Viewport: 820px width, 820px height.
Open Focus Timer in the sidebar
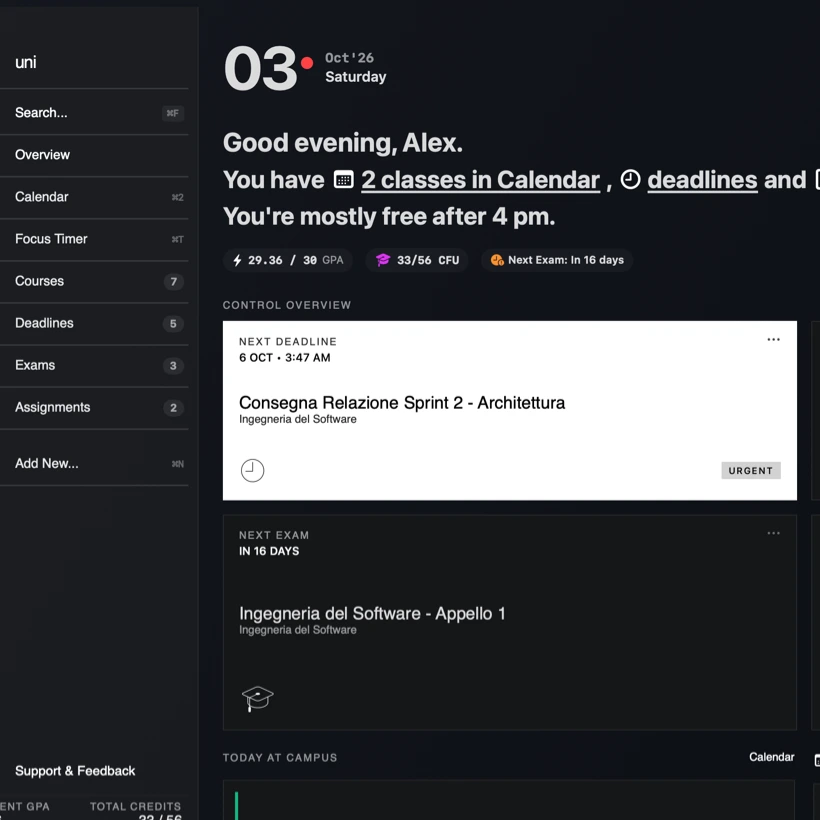tap(94, 239)
